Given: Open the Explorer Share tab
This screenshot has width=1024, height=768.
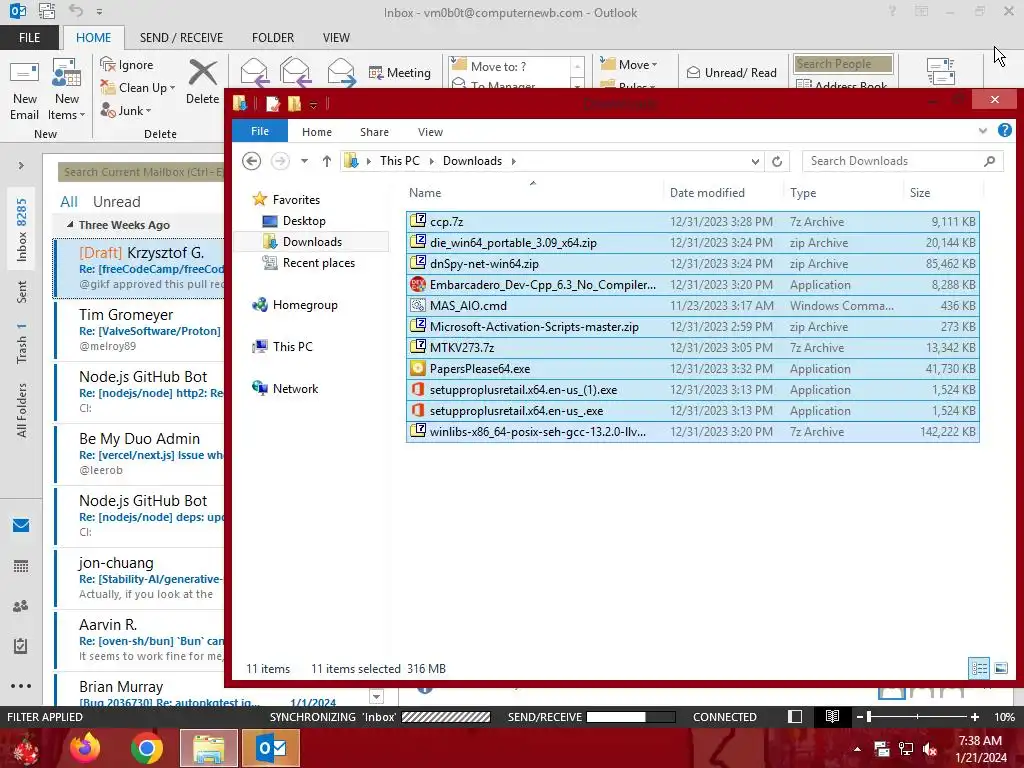Looking at the screenshot, I should 374,132.
